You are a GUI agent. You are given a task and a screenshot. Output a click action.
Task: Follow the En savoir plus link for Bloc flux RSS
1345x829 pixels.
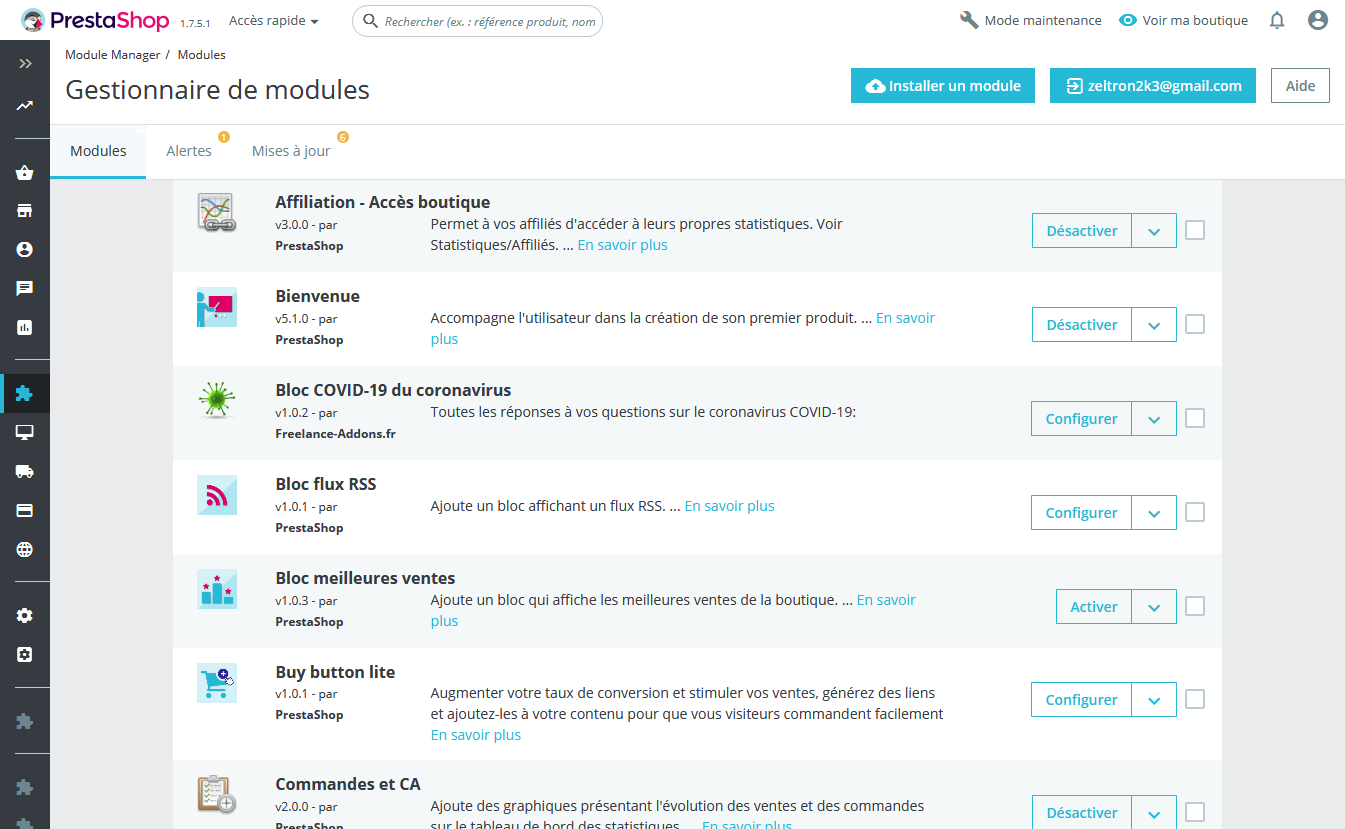click(x=729, y=506)
